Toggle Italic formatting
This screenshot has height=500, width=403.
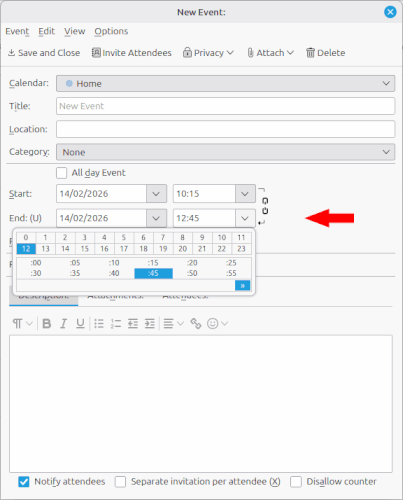coord(63,323)
